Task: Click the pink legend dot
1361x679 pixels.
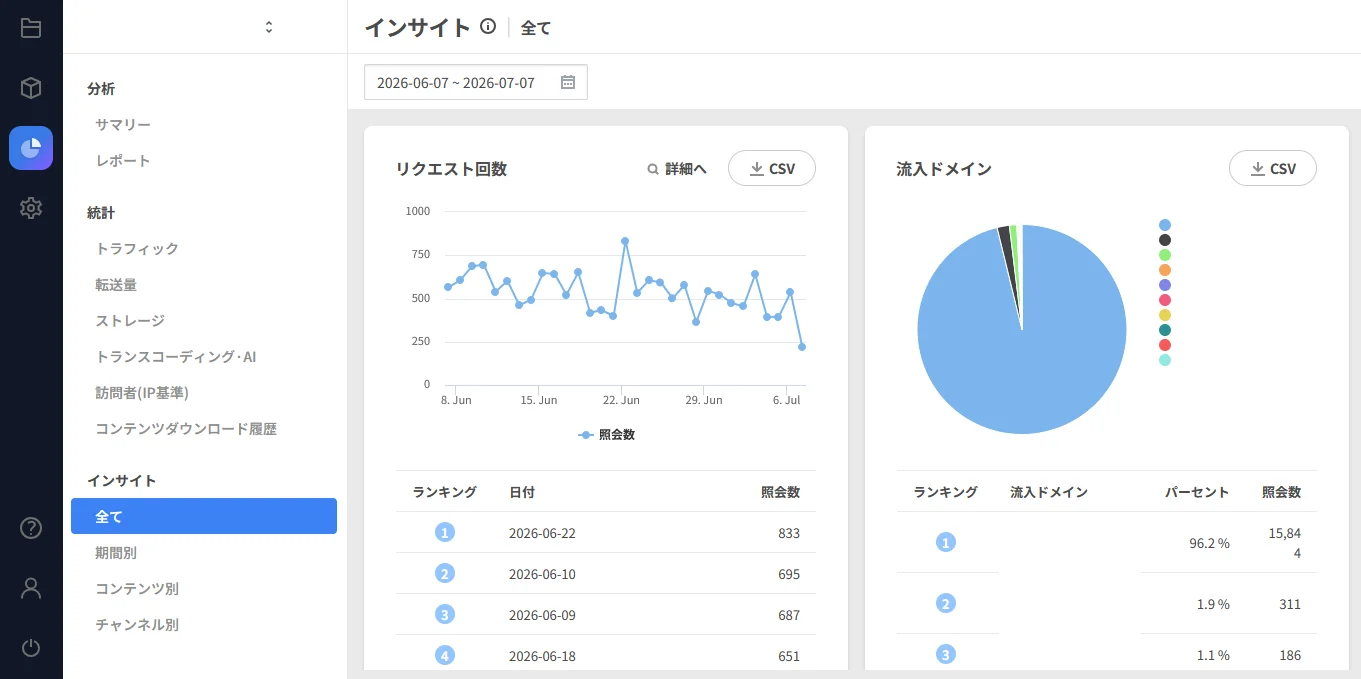Action: point(1165,300)
